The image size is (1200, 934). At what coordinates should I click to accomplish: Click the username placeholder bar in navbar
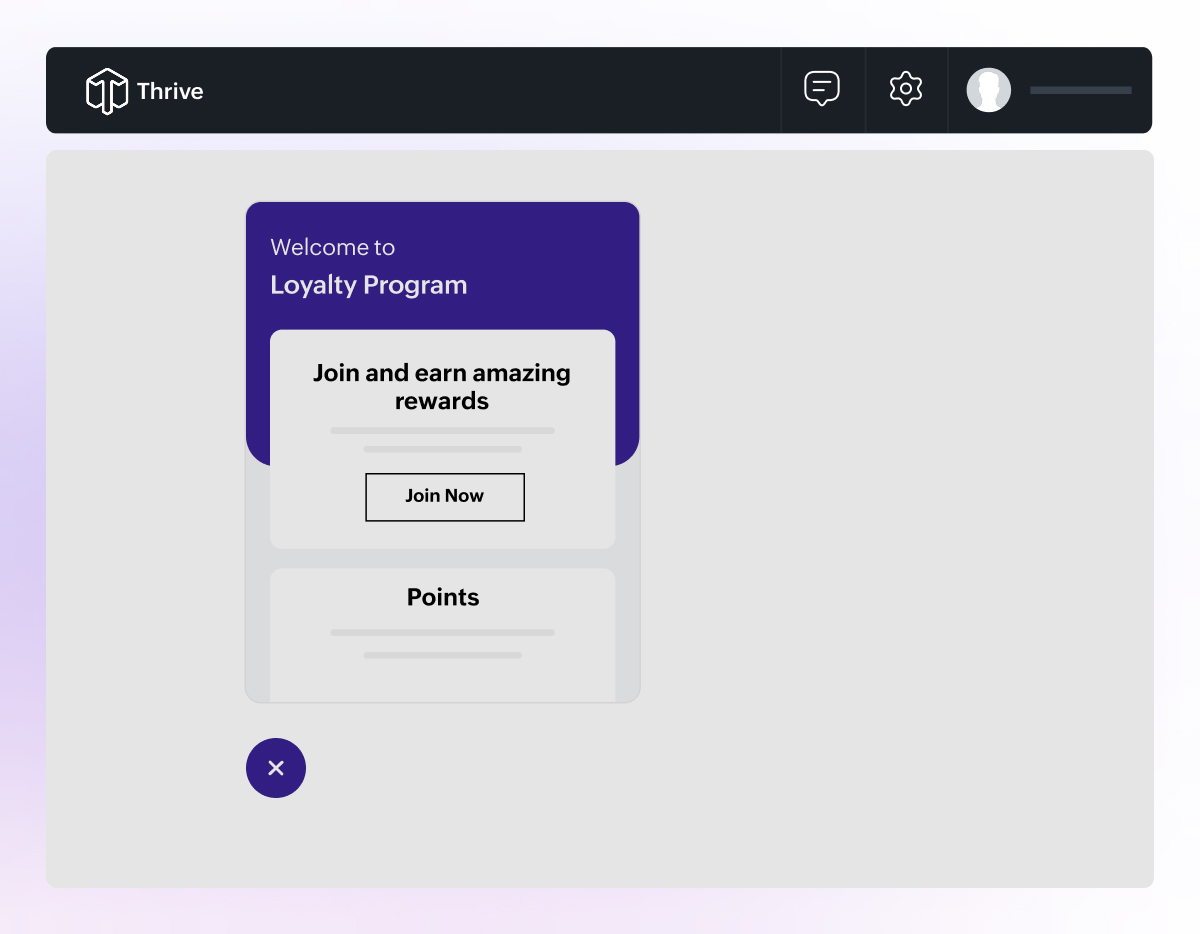(1080, 90)
